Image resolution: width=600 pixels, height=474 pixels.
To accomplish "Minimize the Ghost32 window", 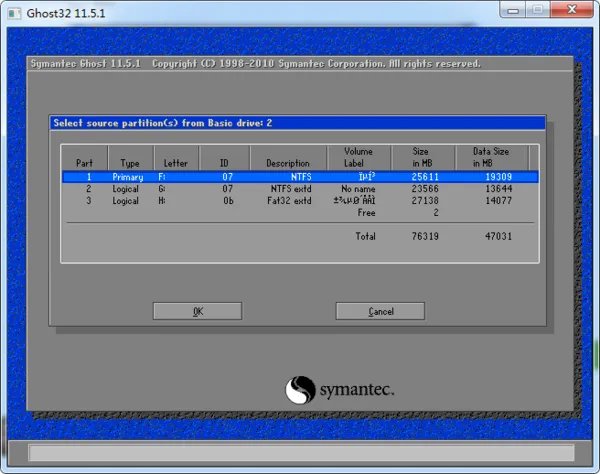I will (511, 11).
